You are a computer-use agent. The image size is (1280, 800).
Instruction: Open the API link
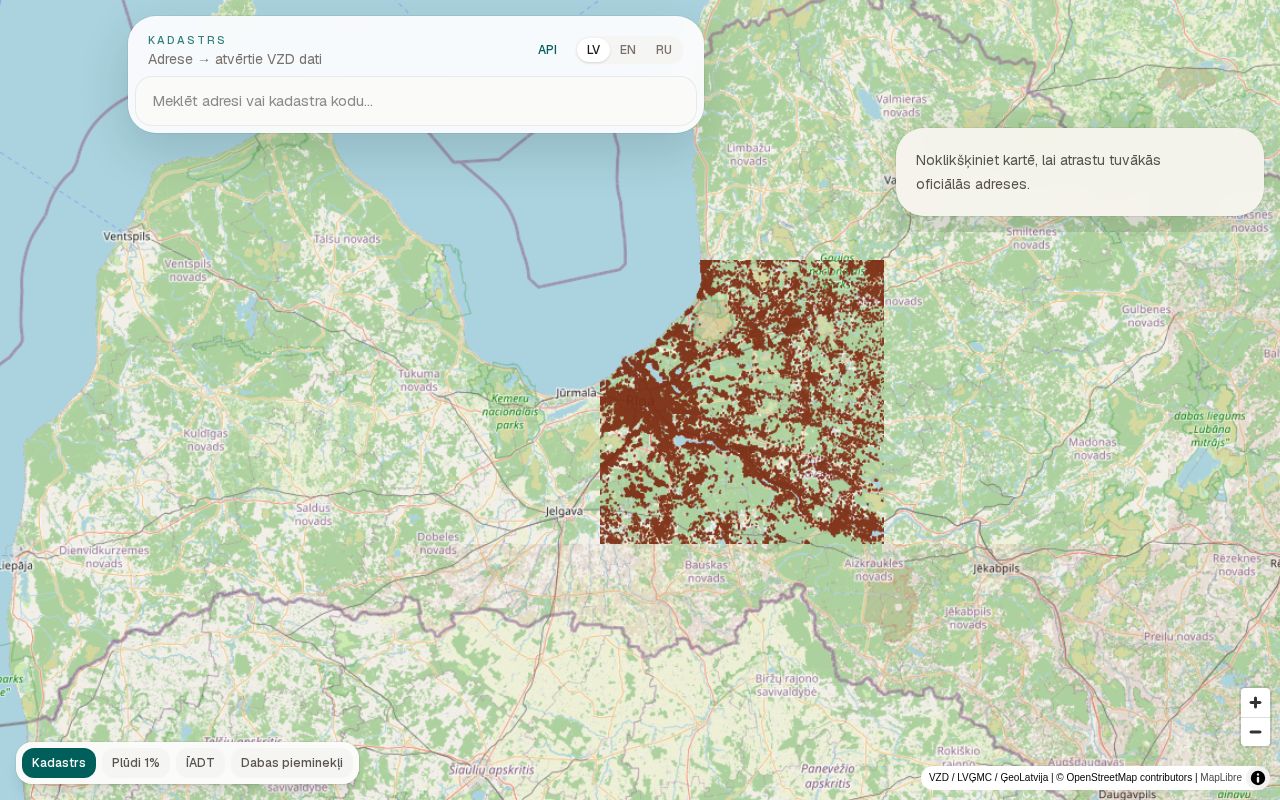pyautogui.click(x=547, y=50)
